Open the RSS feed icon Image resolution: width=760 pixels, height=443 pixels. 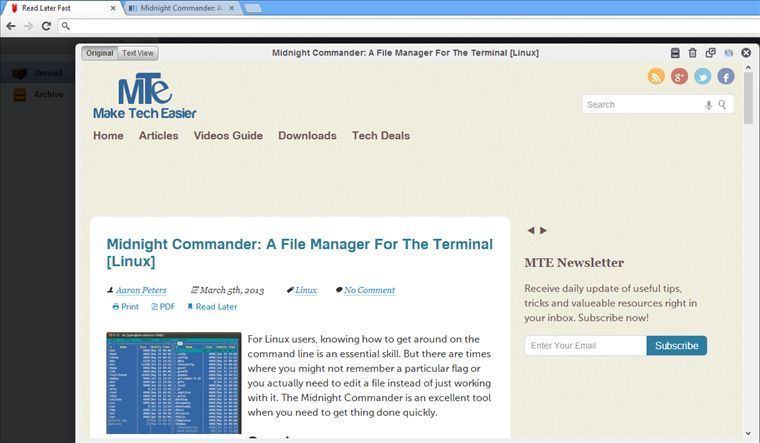[x=656, y=76]
